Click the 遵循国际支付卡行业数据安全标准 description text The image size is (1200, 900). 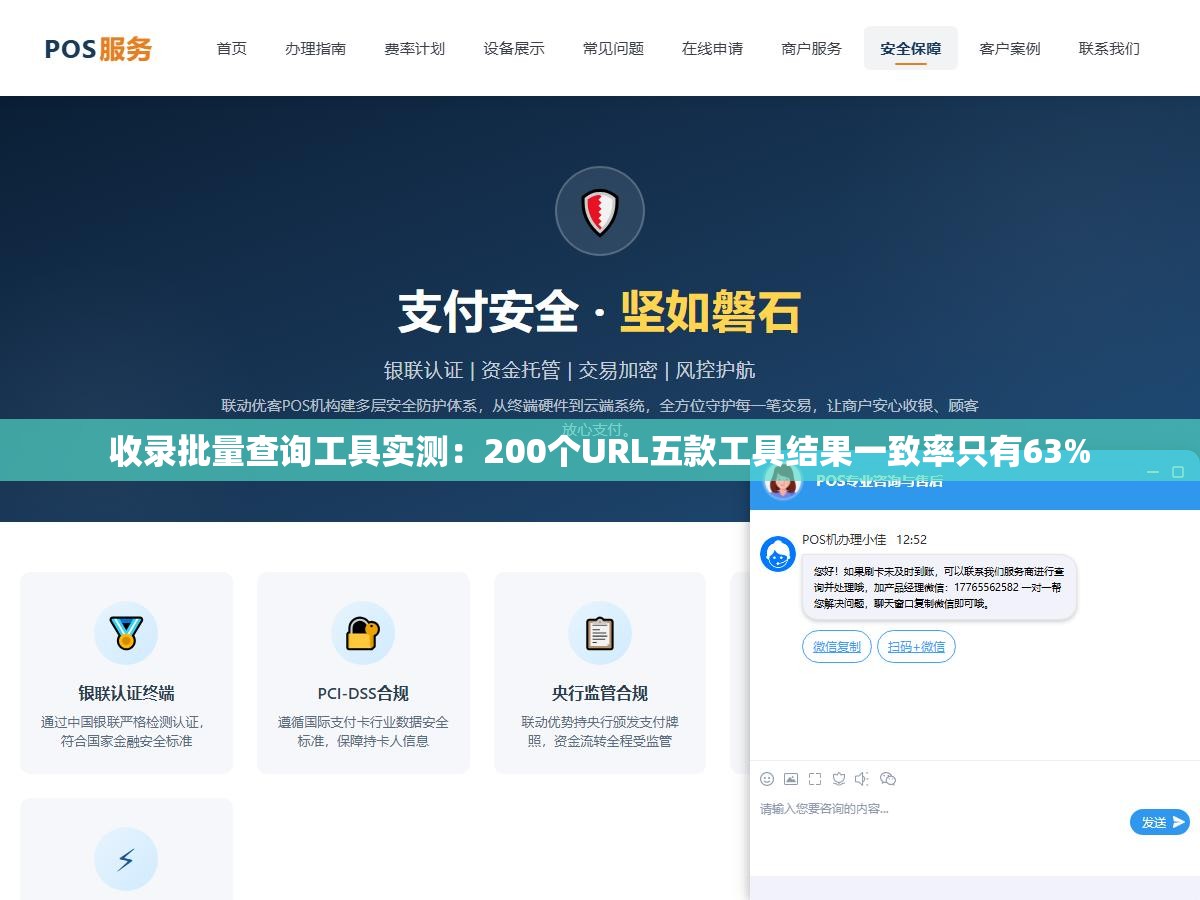(363, 731)
